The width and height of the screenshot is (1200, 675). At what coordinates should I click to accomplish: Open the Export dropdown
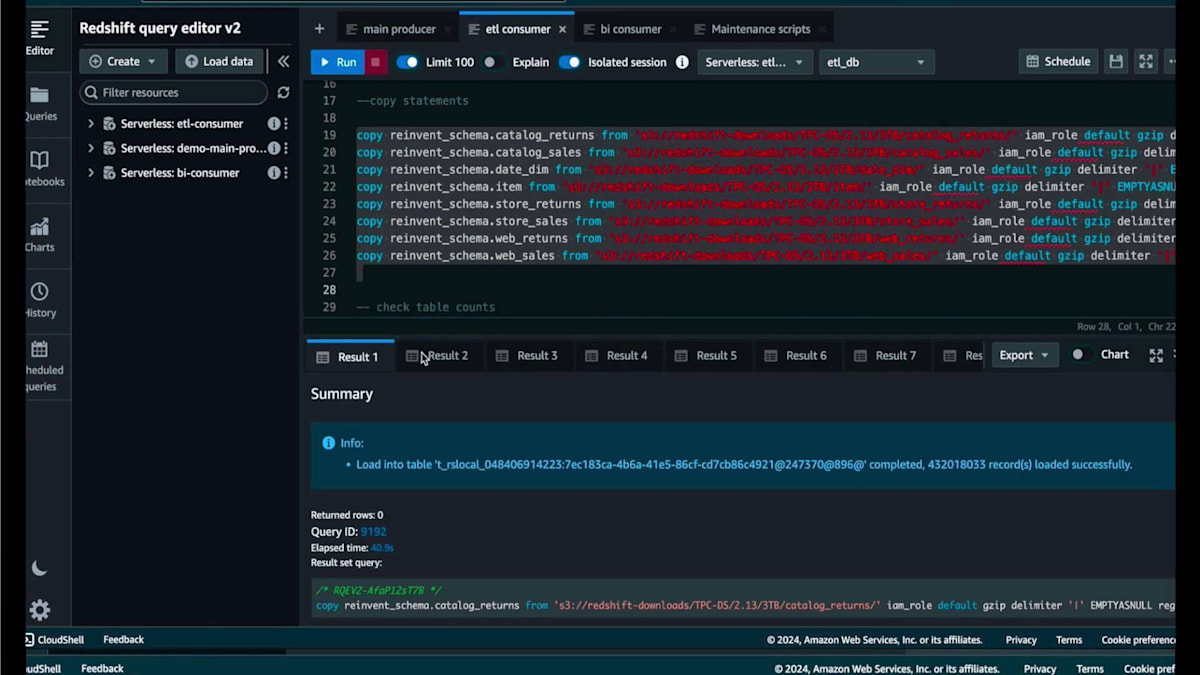tap(1025, 355)
